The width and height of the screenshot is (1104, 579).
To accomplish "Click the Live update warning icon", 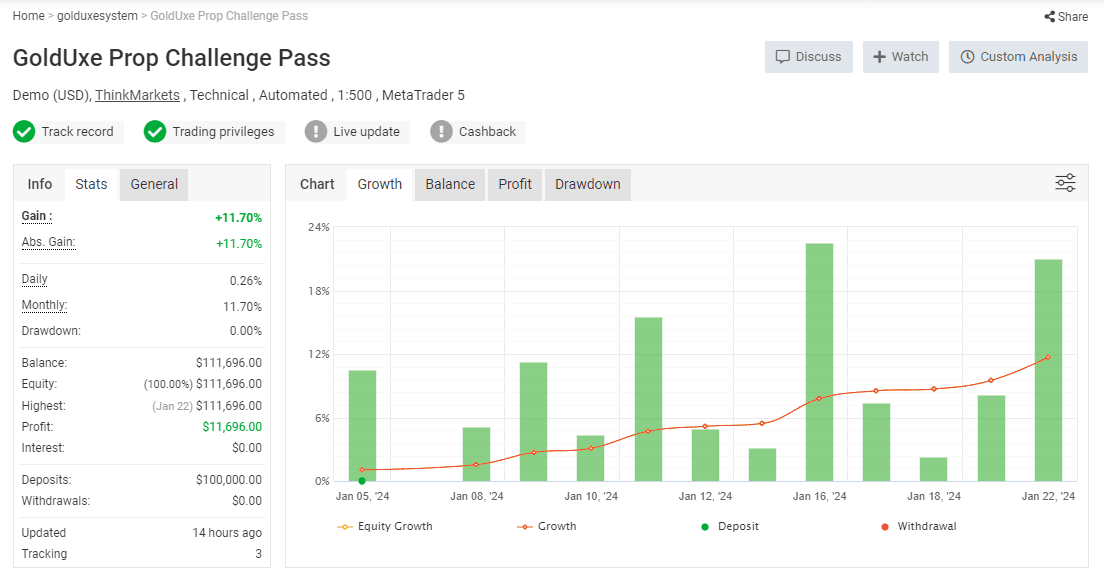I will [x=315, y=132].
